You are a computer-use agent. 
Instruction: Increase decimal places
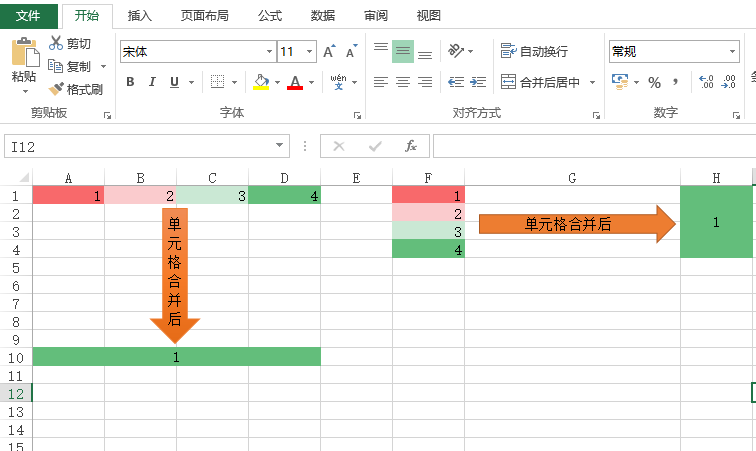(706, 82)
